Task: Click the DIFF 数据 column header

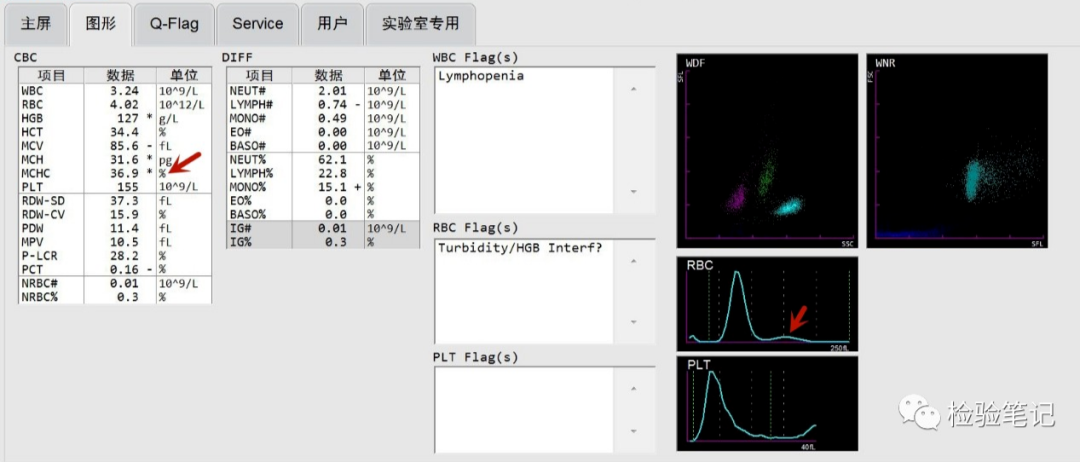Action: tap(329, 76)
